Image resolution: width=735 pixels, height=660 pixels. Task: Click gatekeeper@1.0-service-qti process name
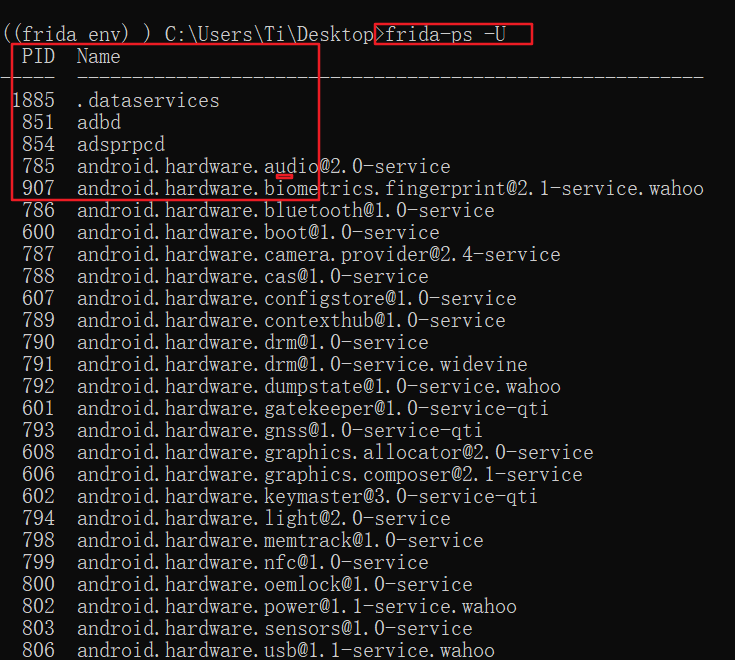406,409
